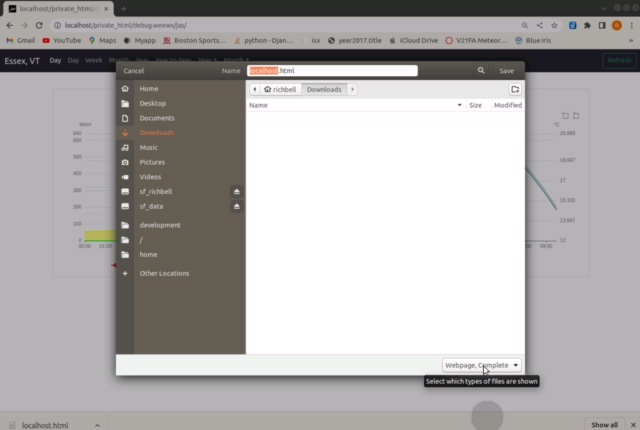Viewport: 640px width, 430px height.
Task: Click the Name column sort arrow
Action: pos(459,105)
